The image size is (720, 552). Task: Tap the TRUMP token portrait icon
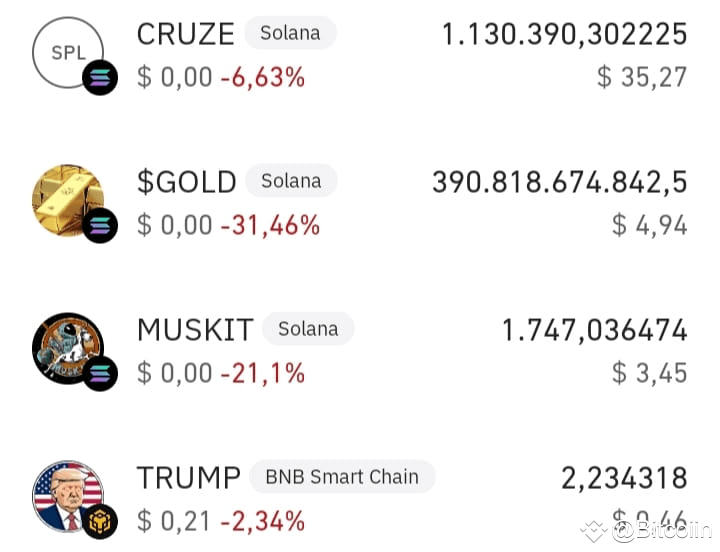coord(68,496)
